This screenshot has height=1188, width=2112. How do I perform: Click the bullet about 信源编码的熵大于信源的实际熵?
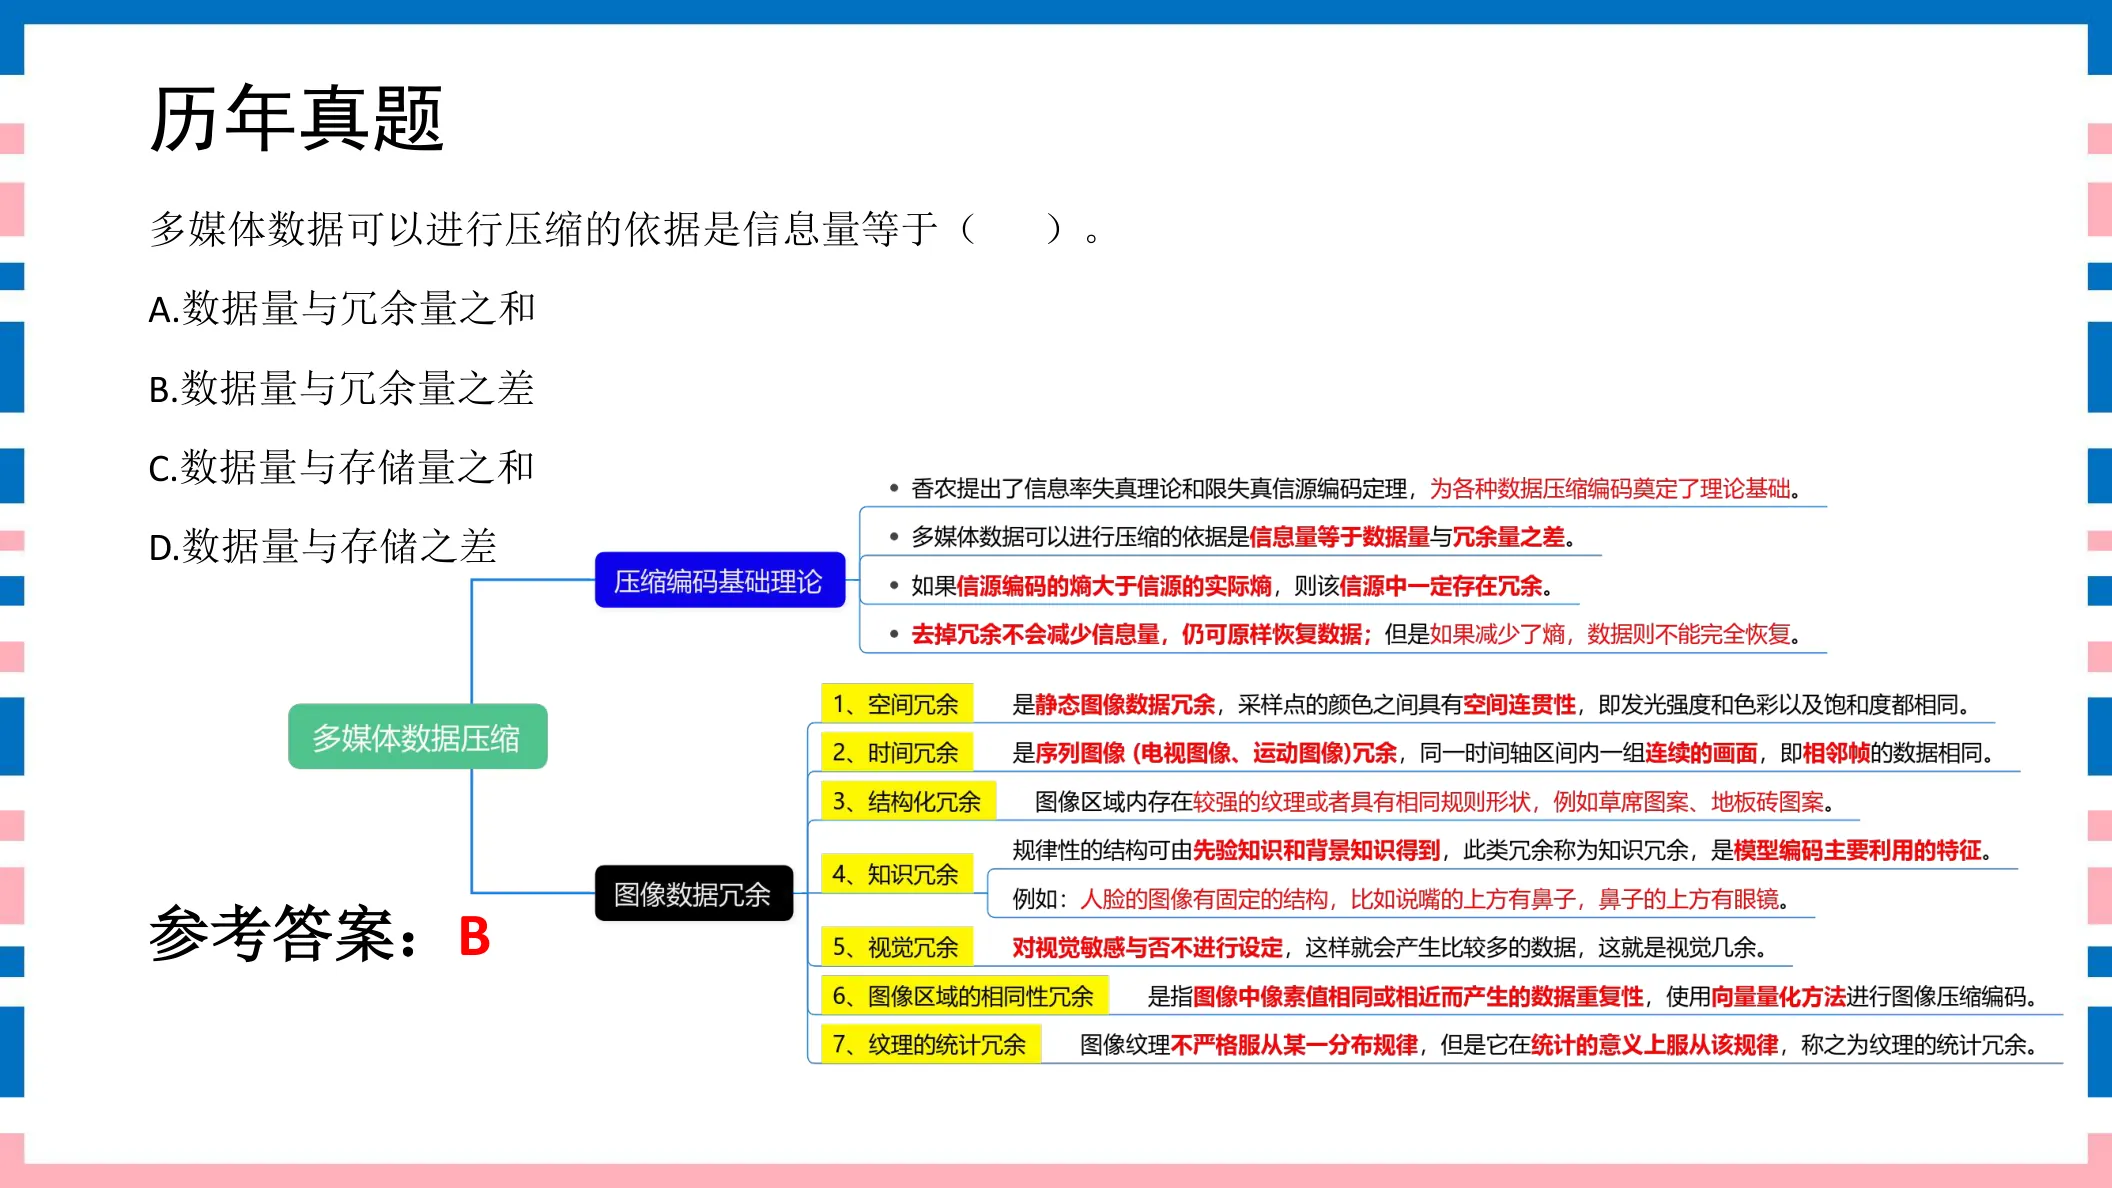click(x=1232, y=586)
